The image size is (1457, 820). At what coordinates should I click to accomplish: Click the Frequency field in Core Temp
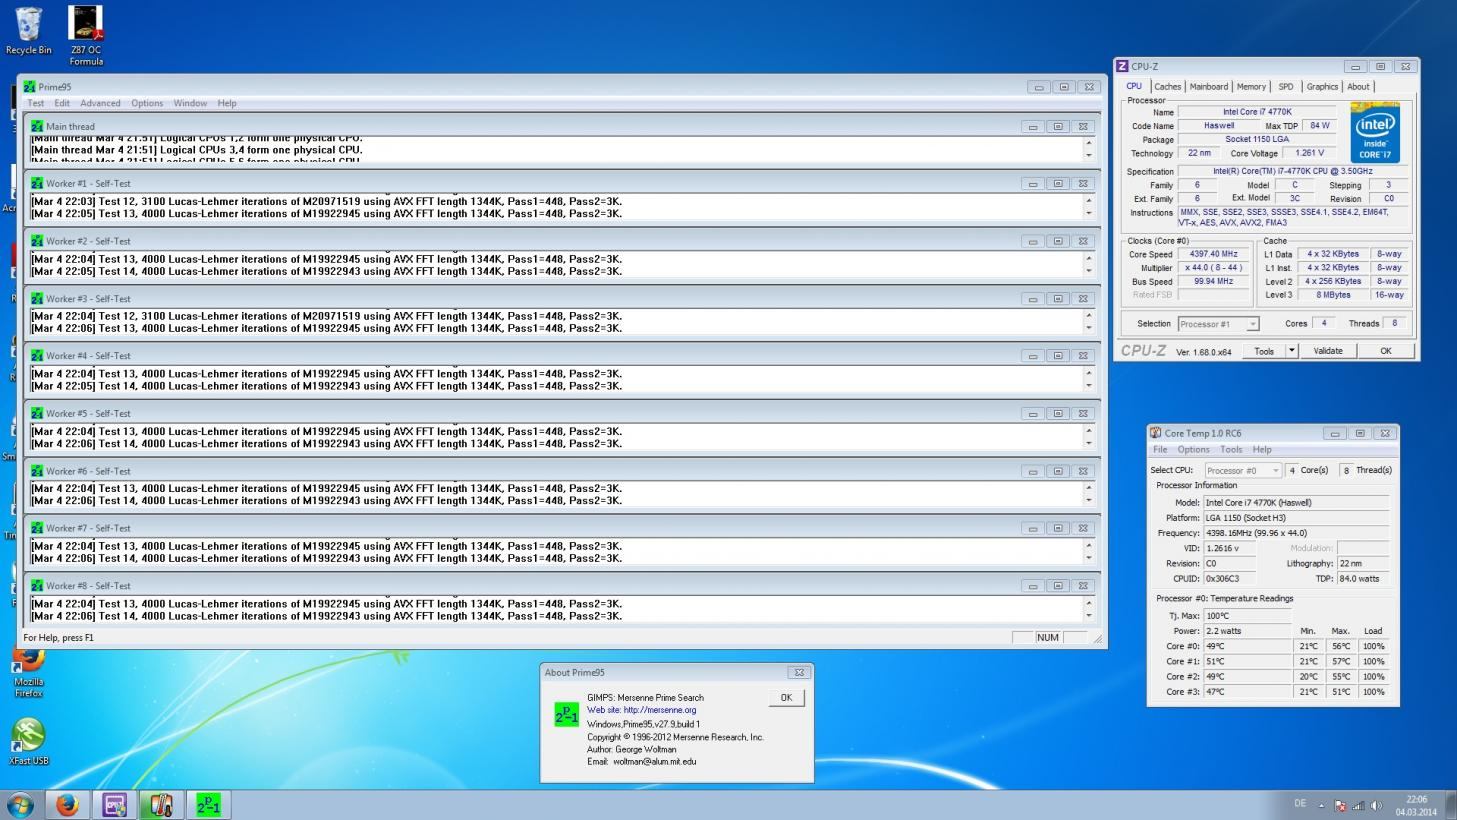[x=1296, y=533]
